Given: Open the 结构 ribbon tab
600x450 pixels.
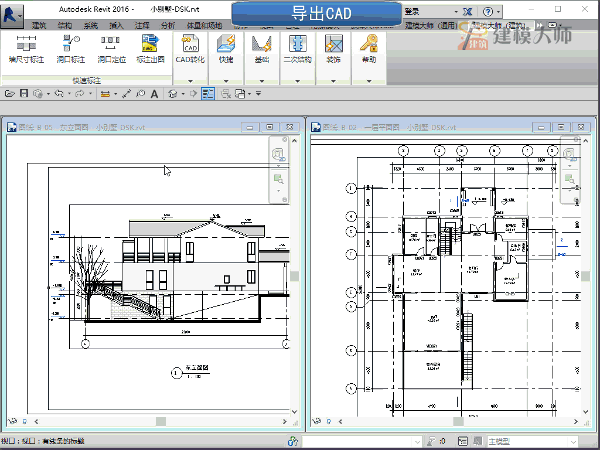Looking at the screenshot, I should tap(65, 25).
